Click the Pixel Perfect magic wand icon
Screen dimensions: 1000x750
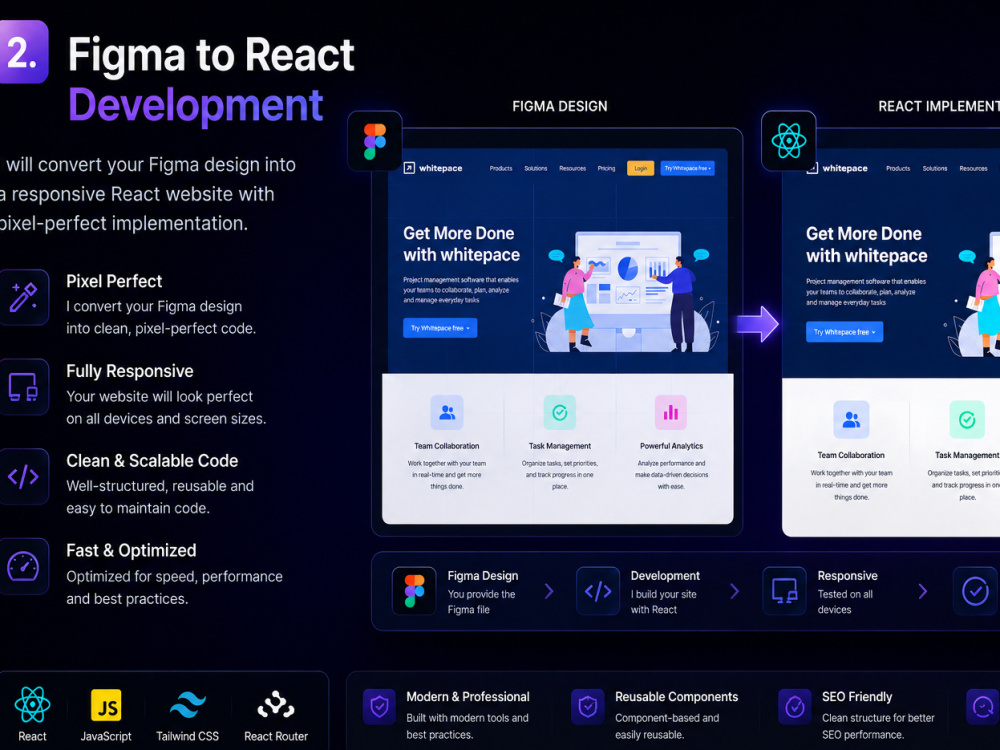(x=24, y=297)
